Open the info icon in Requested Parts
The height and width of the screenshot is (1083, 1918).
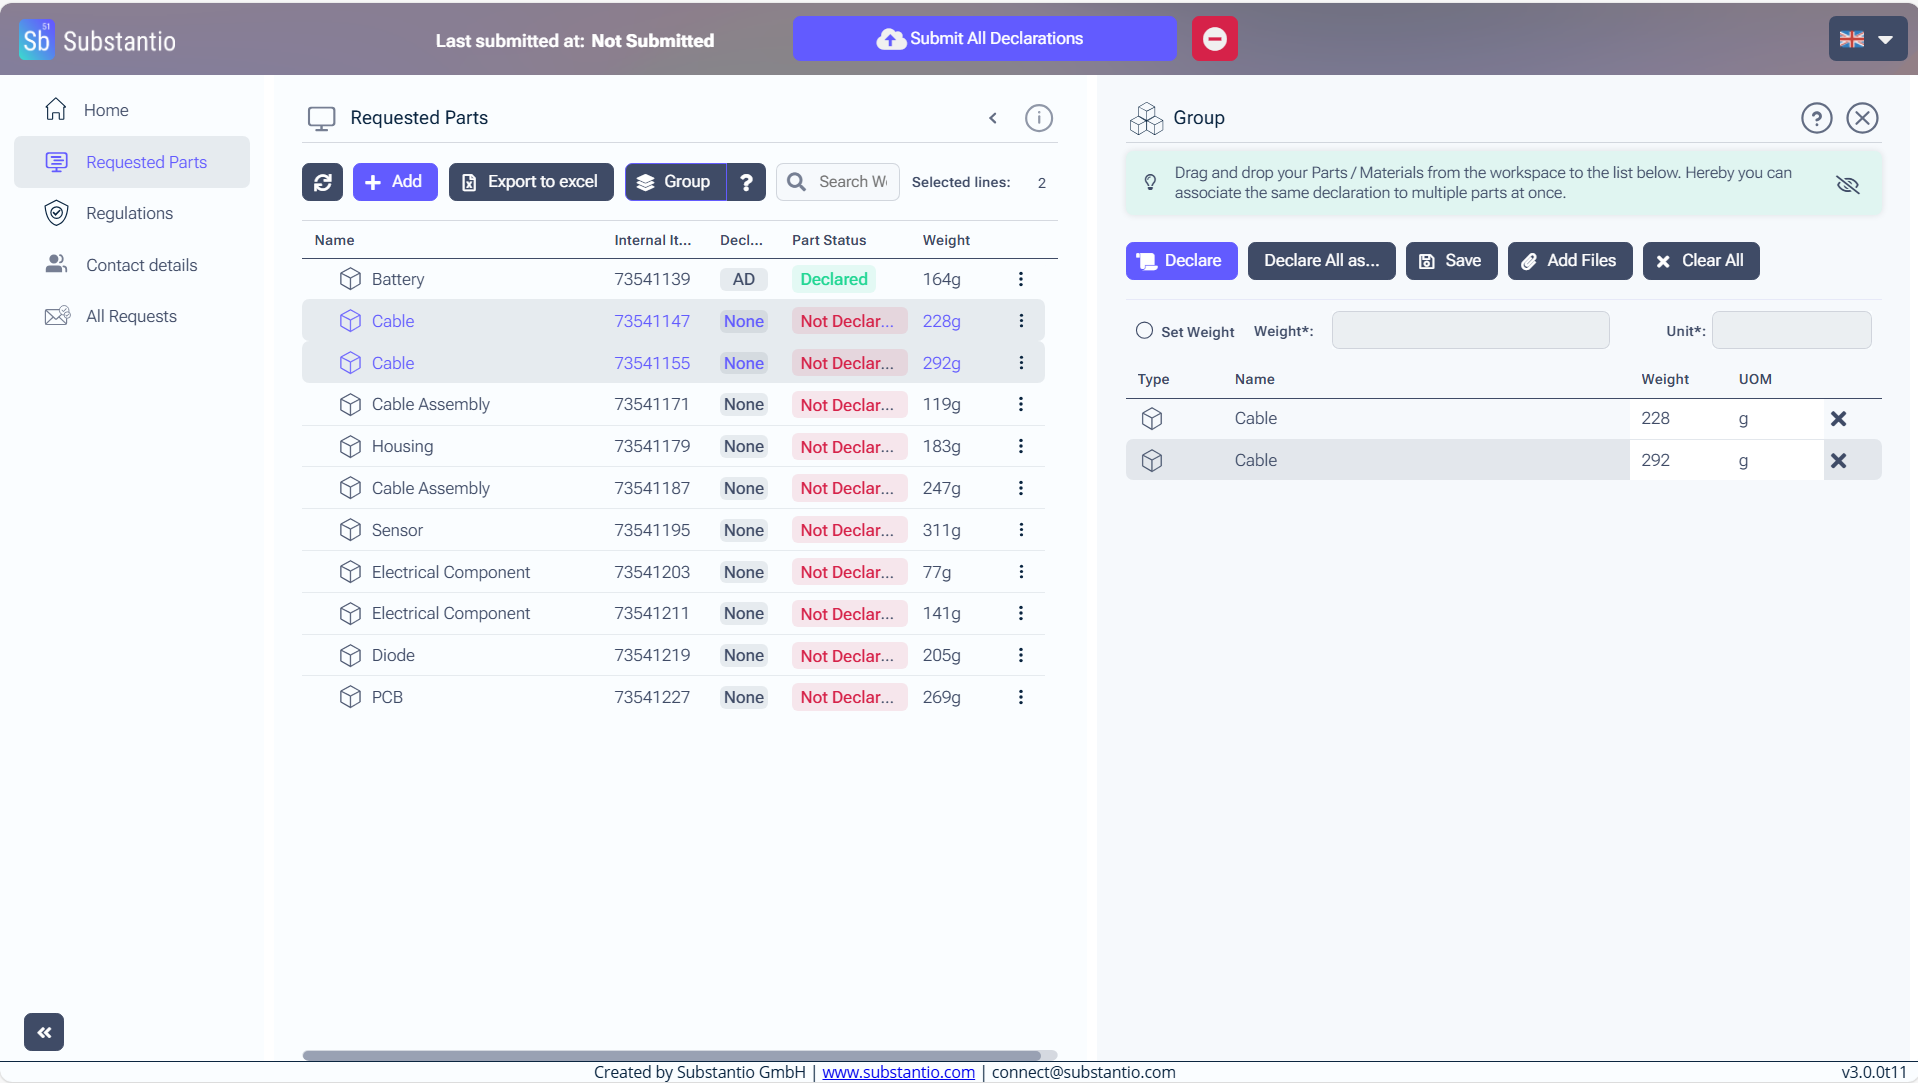1038,118
